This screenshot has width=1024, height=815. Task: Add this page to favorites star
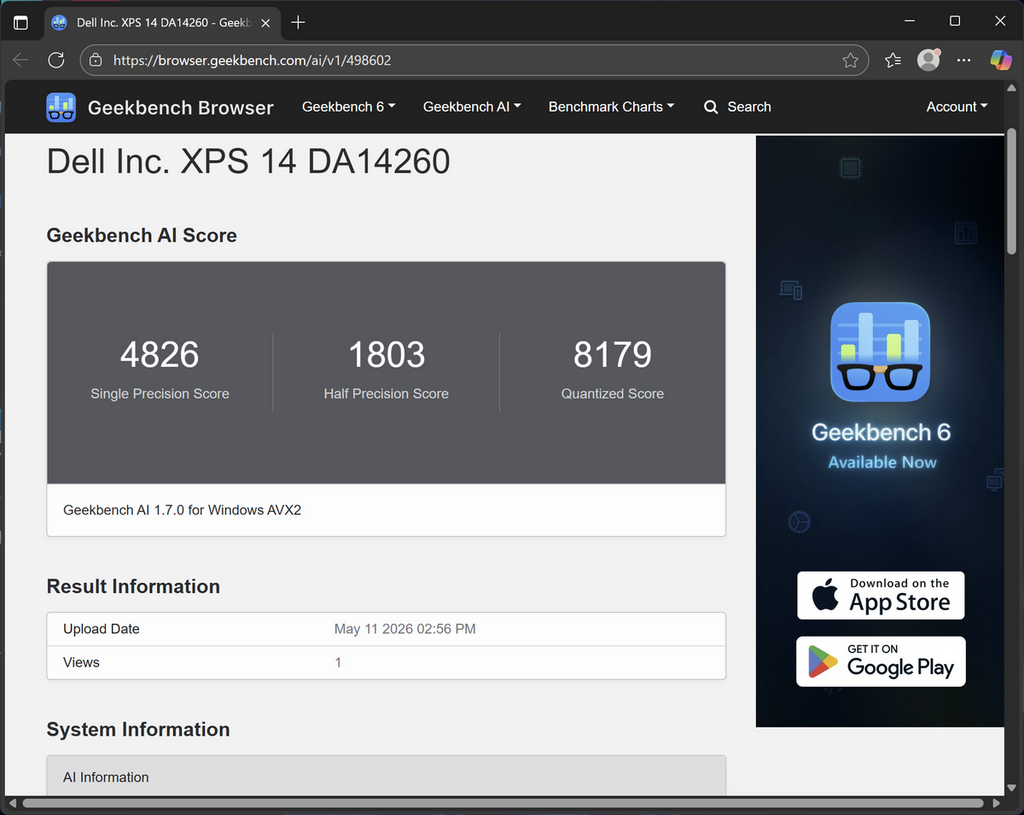850,60
